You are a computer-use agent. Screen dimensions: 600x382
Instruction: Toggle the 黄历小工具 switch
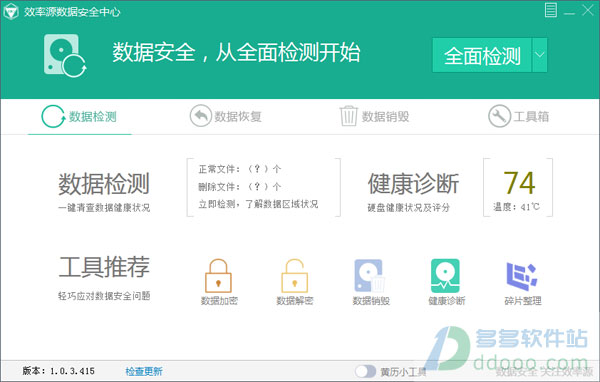365,371
